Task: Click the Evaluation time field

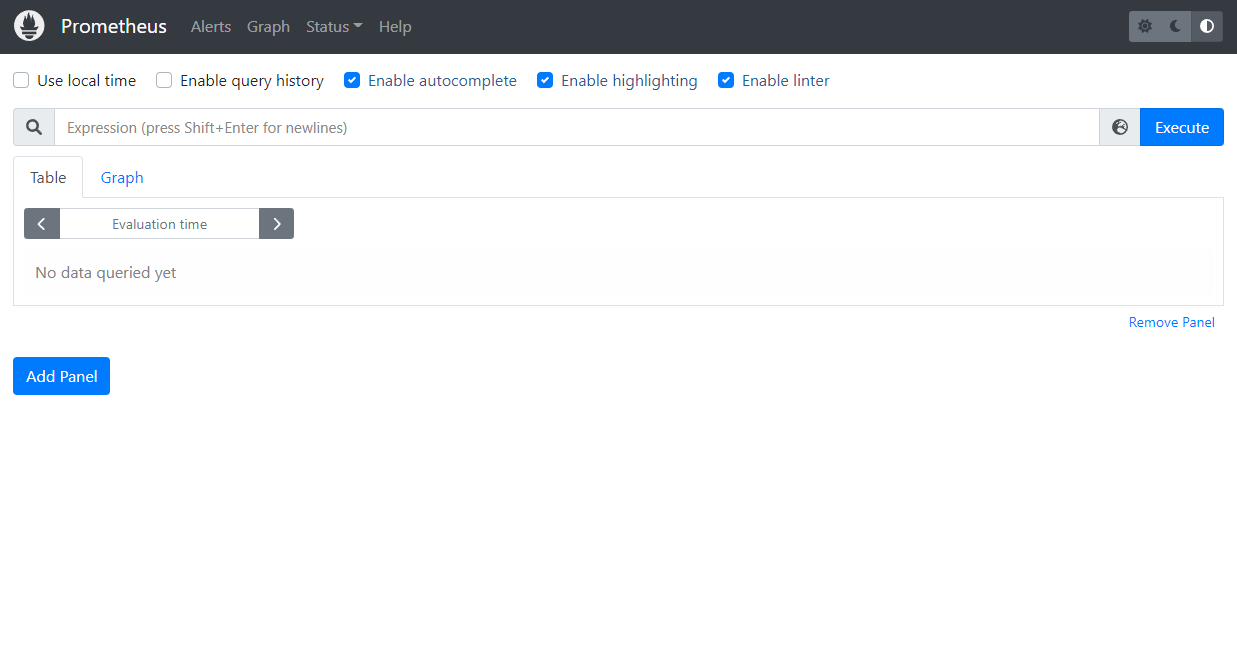Action: [159, 224]
